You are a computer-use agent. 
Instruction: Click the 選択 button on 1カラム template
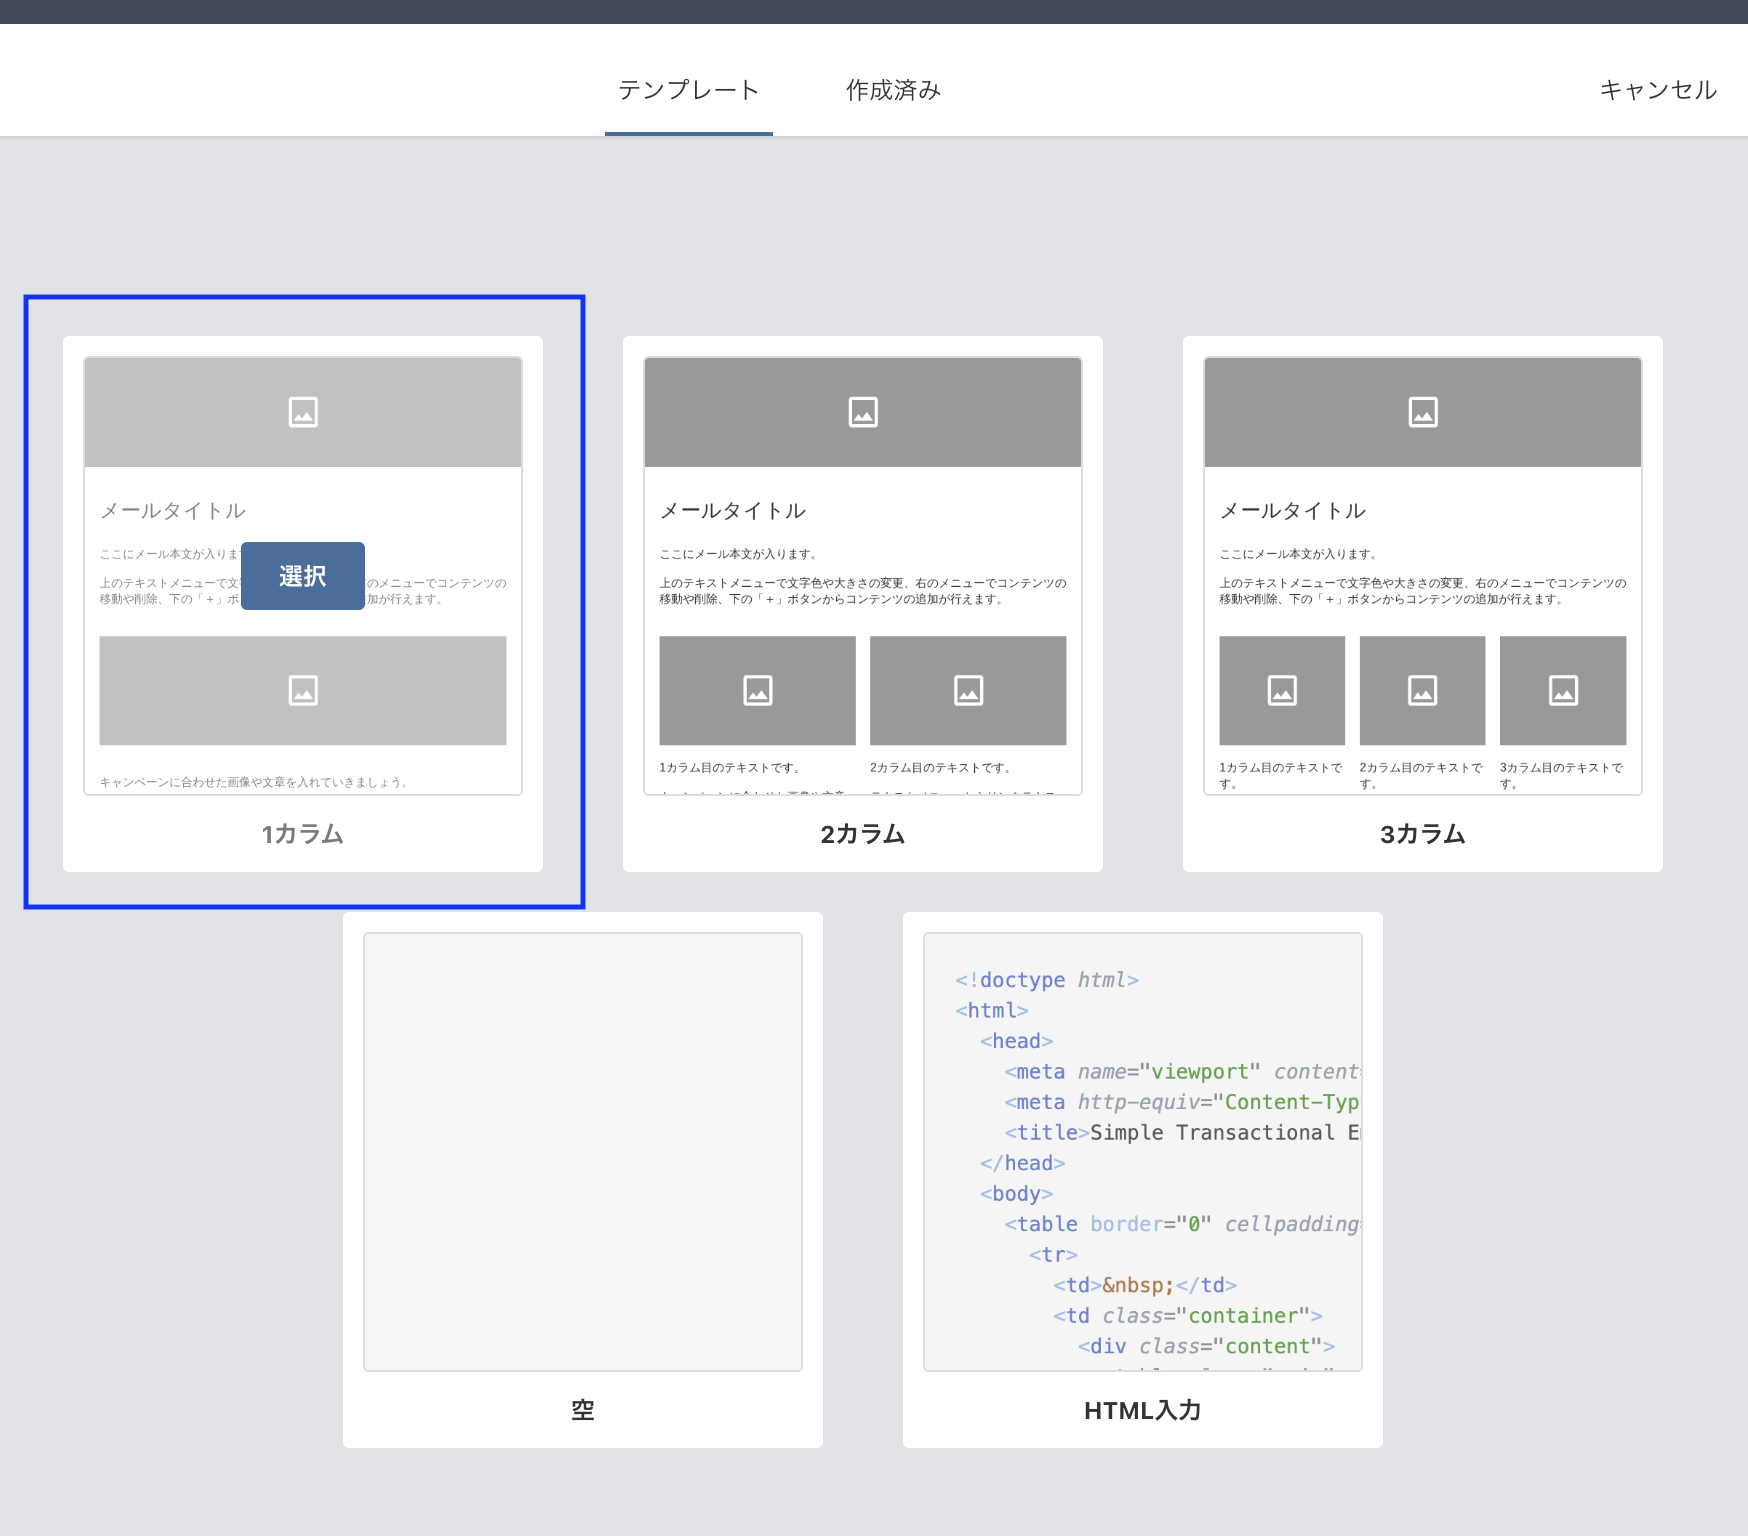(302, 576)
